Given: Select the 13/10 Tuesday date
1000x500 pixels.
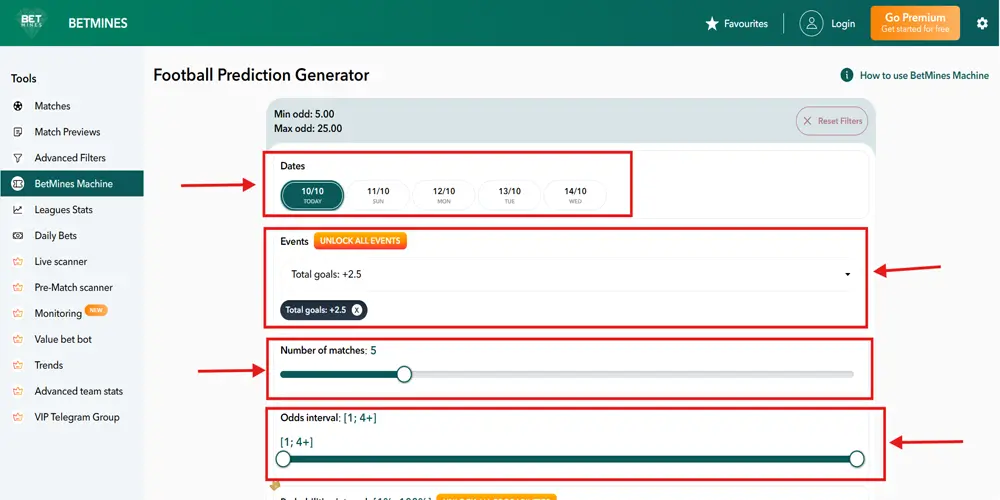Looking at the screenshot, I should click(510, 195).
